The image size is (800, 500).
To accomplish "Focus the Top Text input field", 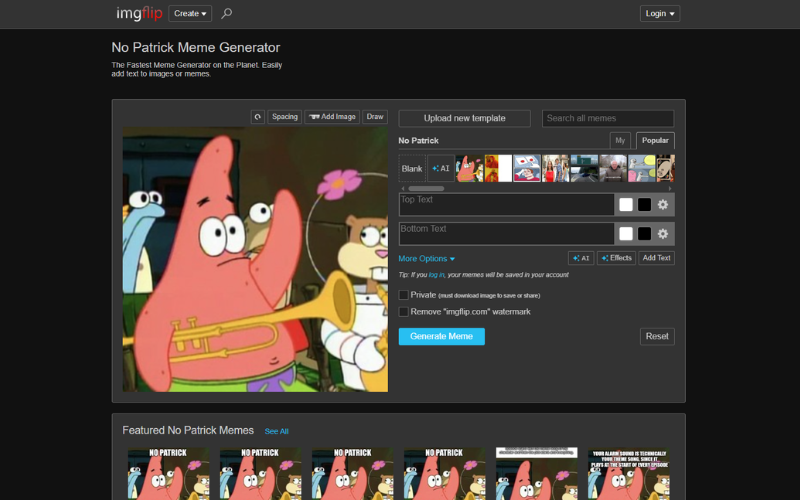I will (x=507, y=205).
